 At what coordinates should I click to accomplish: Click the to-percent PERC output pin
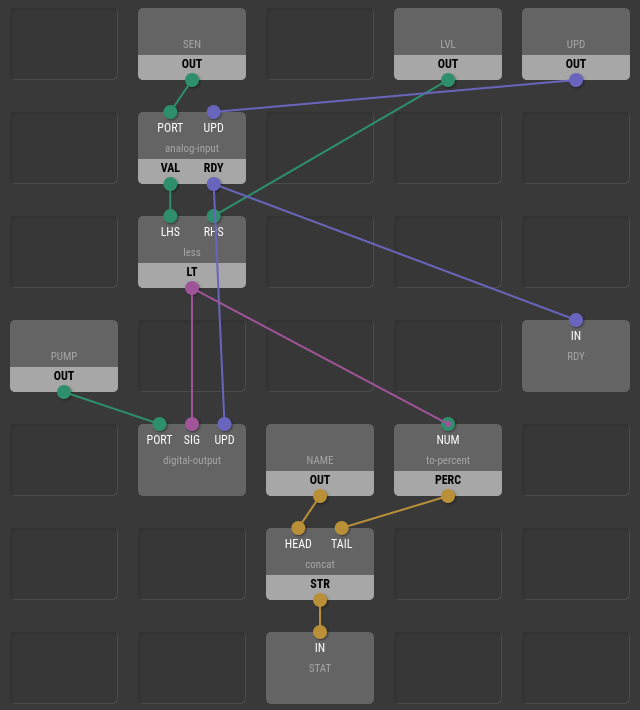pyautogui.click(x=448, y=496)
